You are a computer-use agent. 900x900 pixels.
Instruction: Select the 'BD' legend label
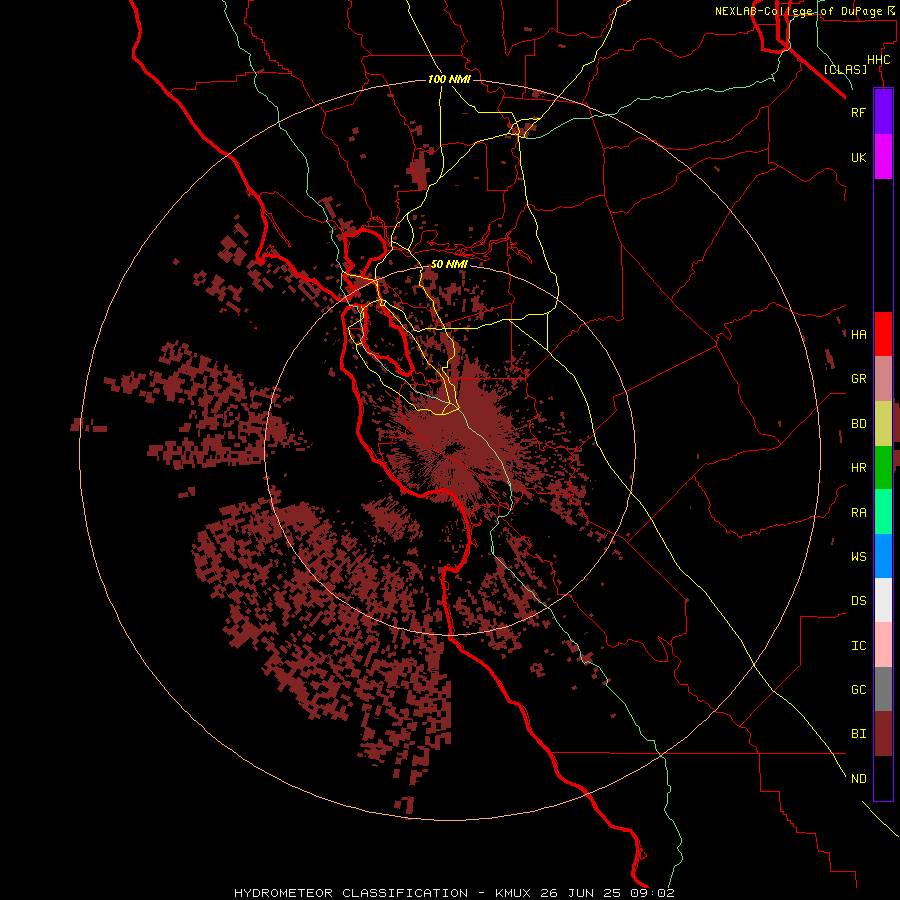[858, 424]
